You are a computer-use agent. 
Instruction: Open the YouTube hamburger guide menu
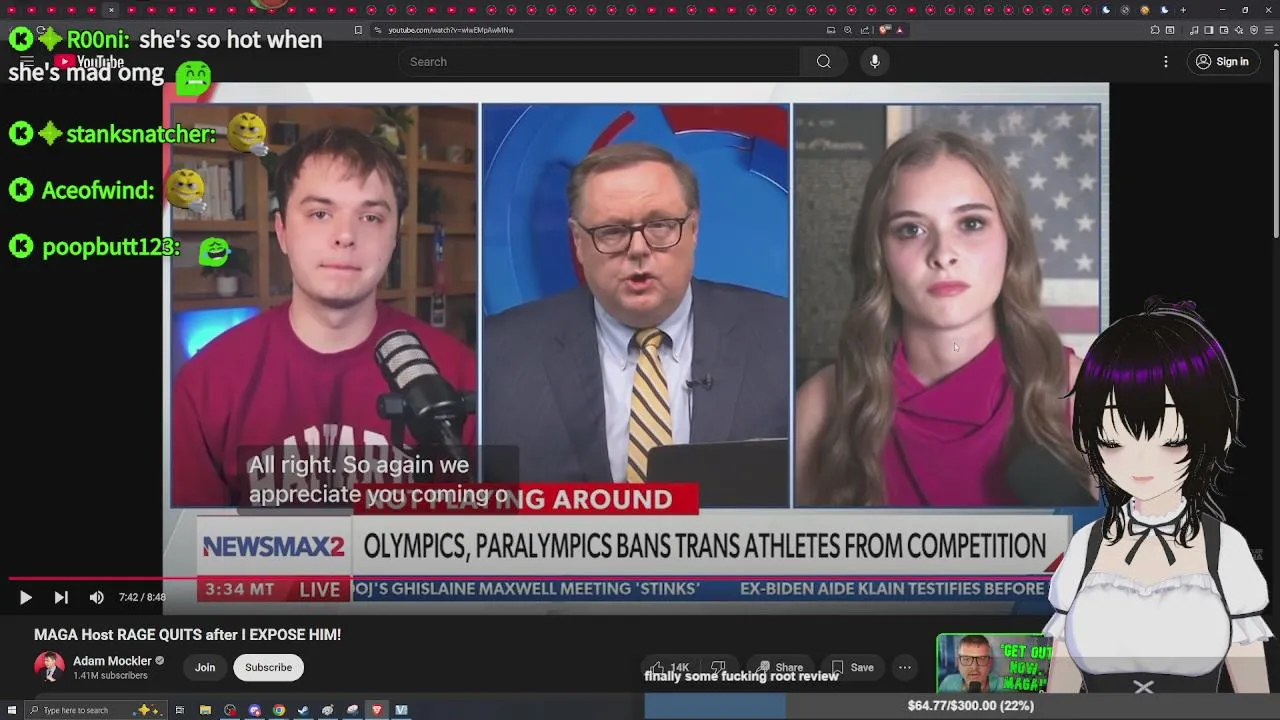pyautogui.click(x=27, y=62)
